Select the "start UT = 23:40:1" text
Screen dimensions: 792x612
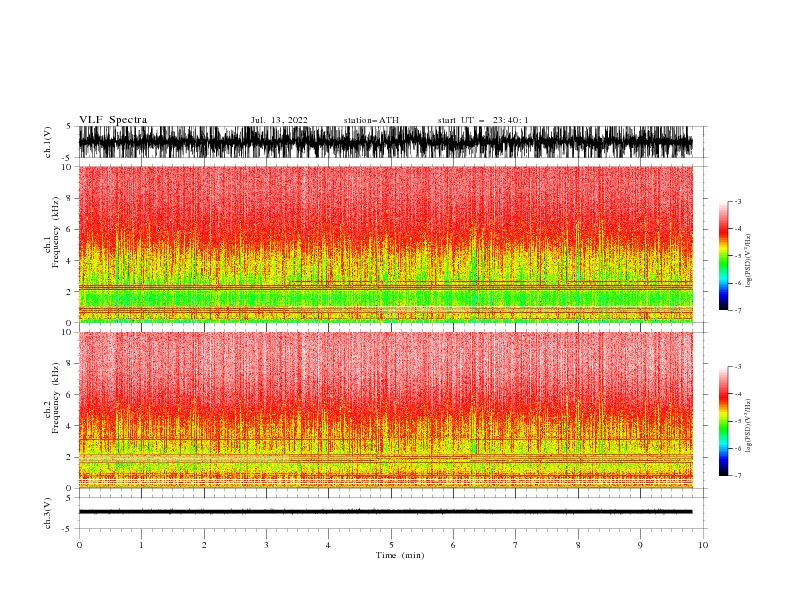pyautogui.click(x=483, y=120)
